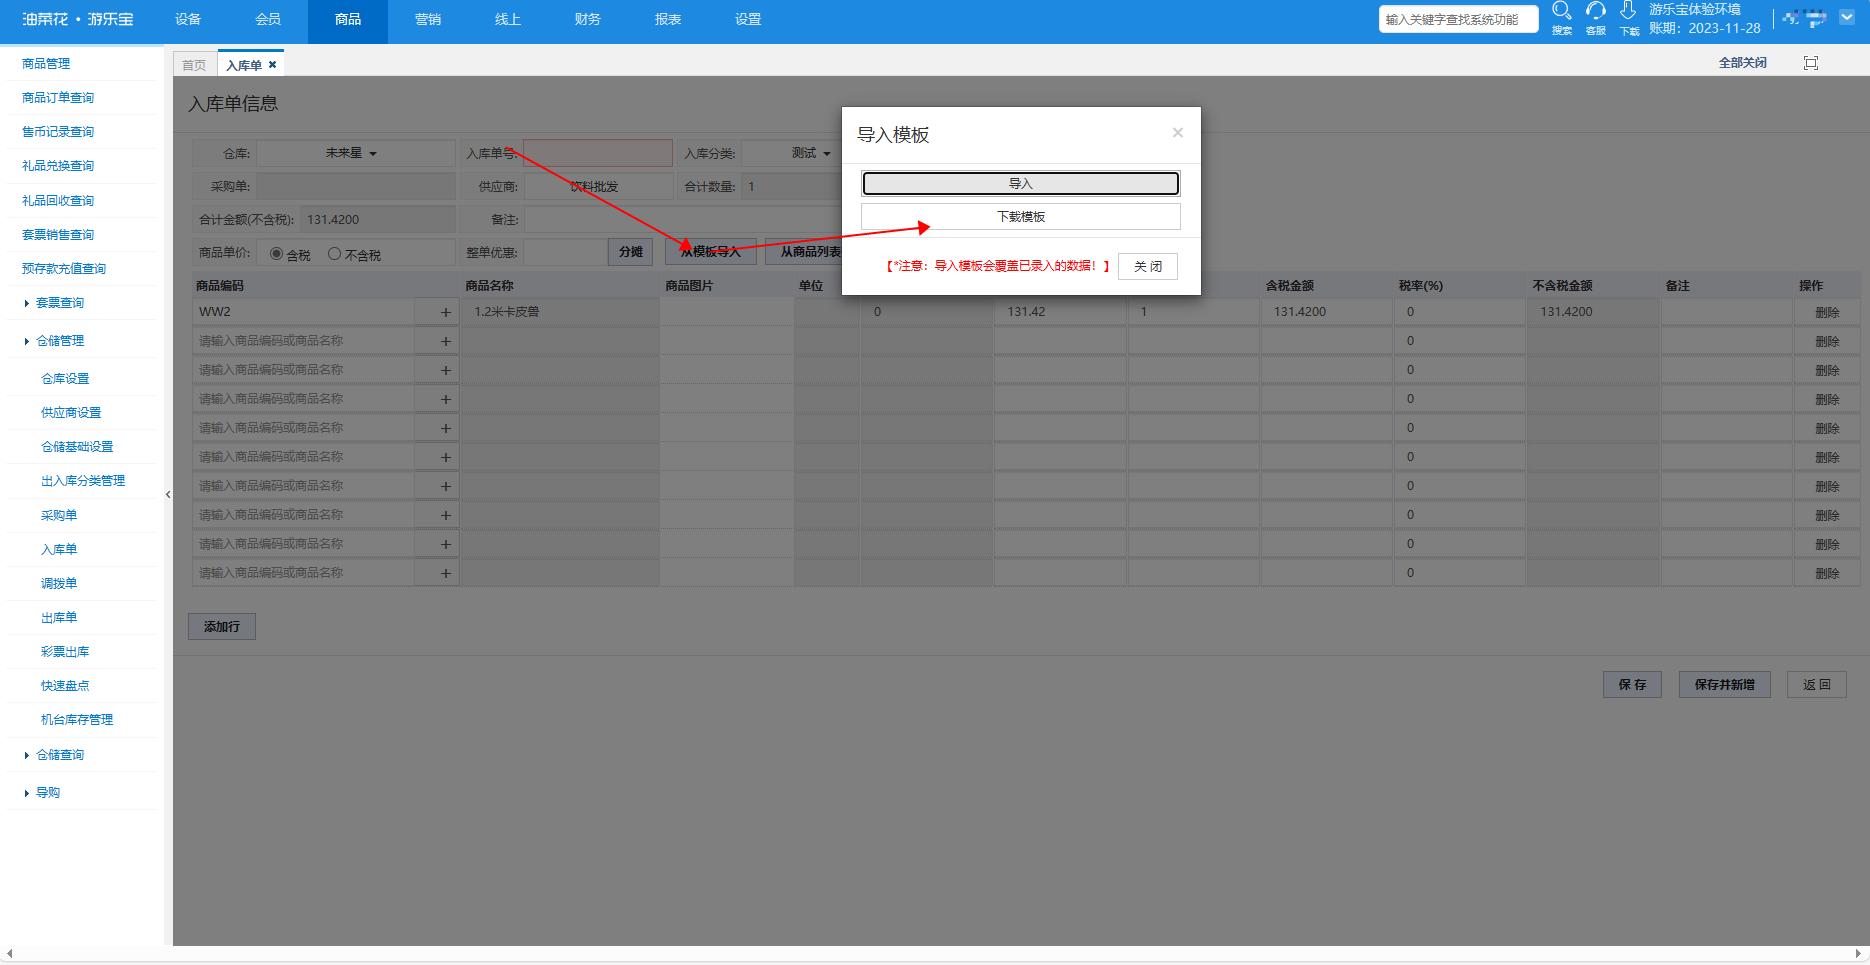Click the 分摊 button
This screenshot has height=965, width=1870.
tap(630, 252)
